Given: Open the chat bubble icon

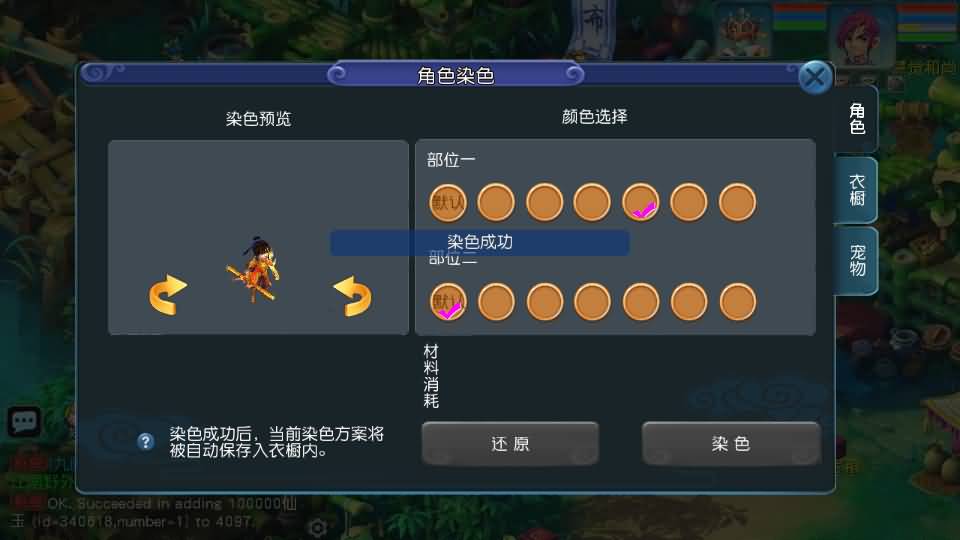Looking at the screenshot, I should point(24,421).
